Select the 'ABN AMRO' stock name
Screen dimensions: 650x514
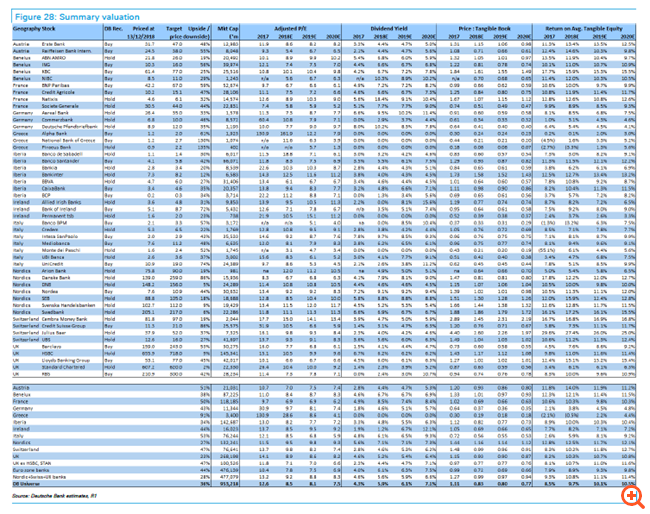[x=53, y=58]
